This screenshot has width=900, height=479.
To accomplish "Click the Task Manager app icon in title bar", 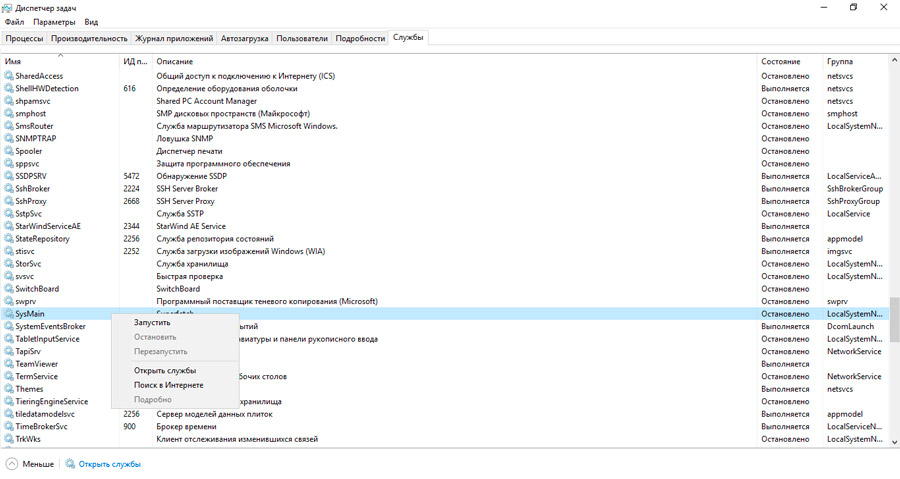I will [x=8, y=7].
